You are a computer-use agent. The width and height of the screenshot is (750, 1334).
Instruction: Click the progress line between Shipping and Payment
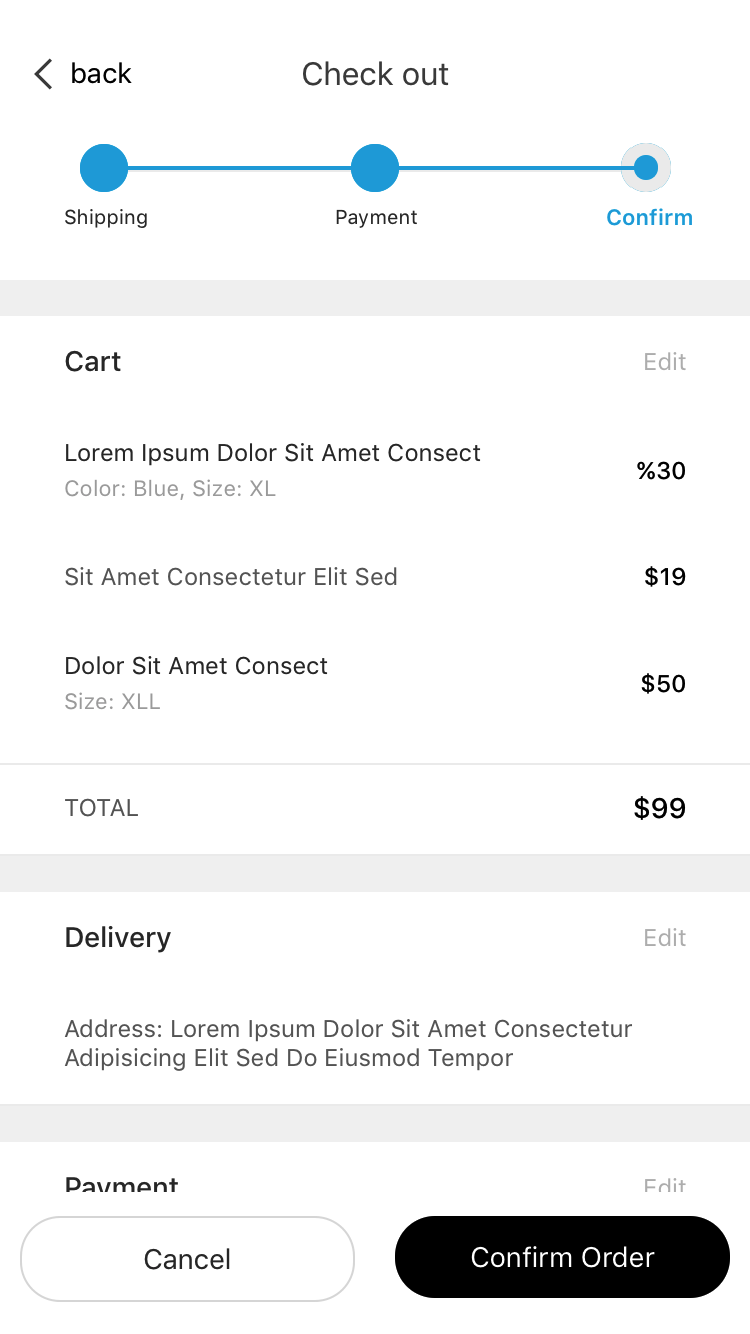pos(240,168)
